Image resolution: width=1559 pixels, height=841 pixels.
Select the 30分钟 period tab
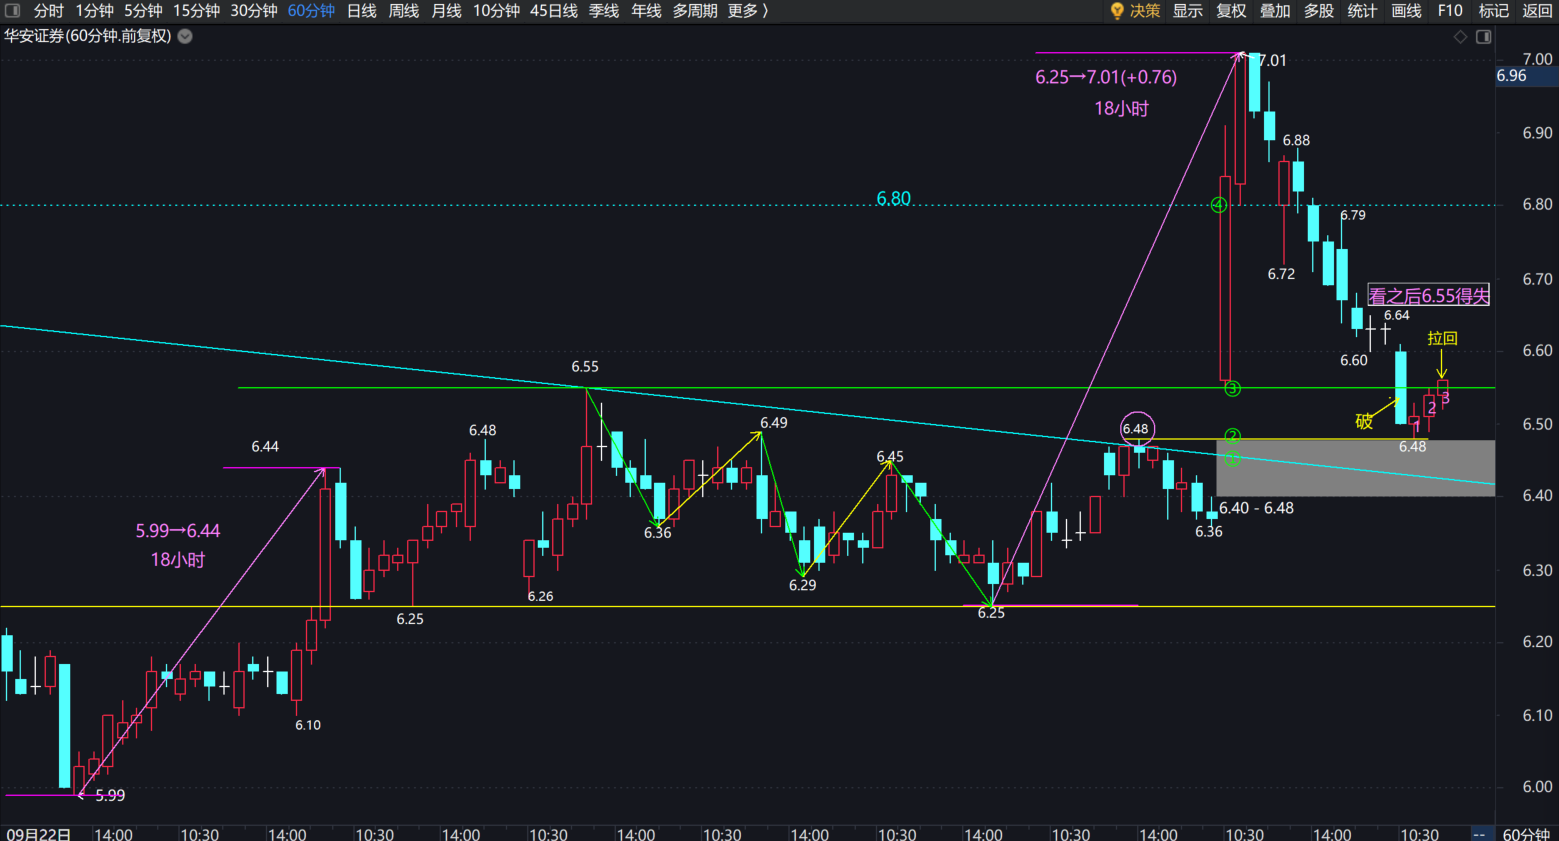click(x=253, y=11)
